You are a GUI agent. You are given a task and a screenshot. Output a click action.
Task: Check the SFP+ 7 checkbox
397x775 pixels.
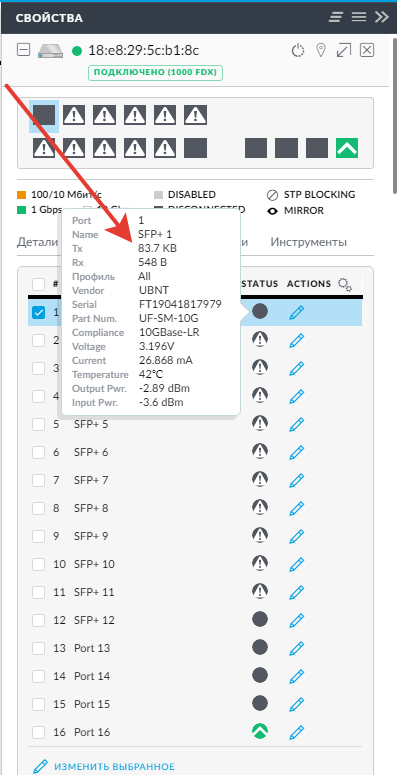click(39, 480)
